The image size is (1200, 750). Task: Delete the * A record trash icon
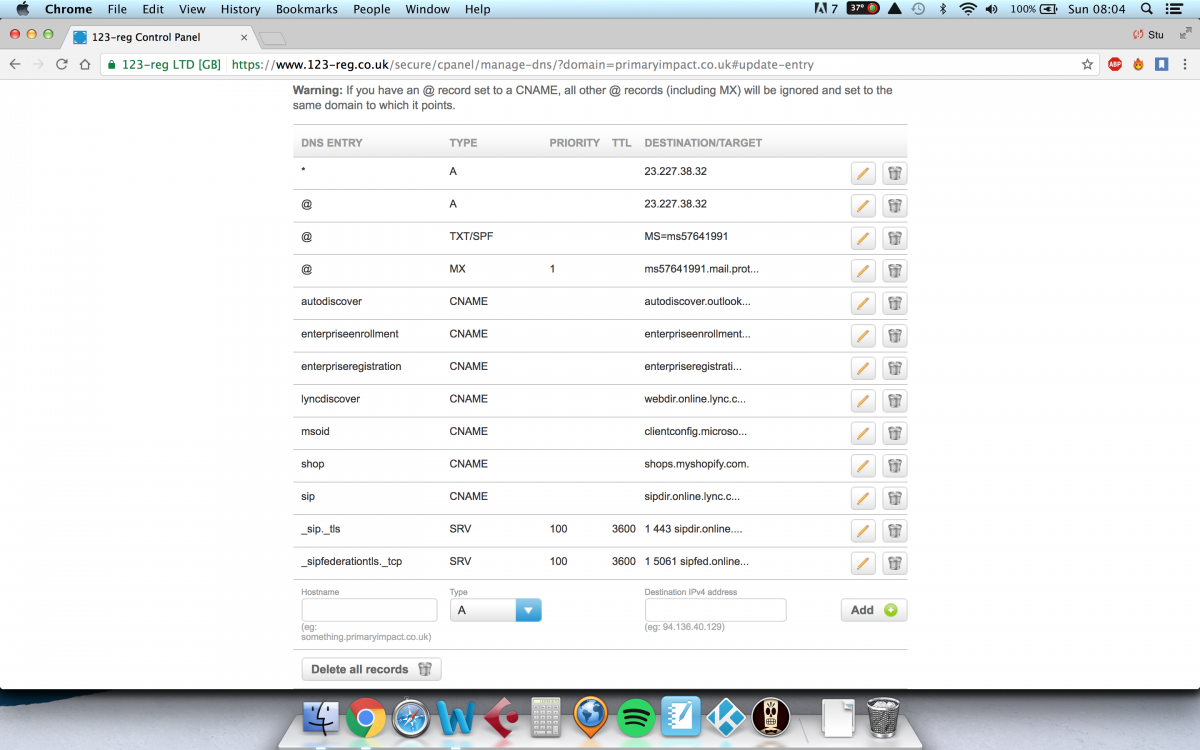pos(895,173)
